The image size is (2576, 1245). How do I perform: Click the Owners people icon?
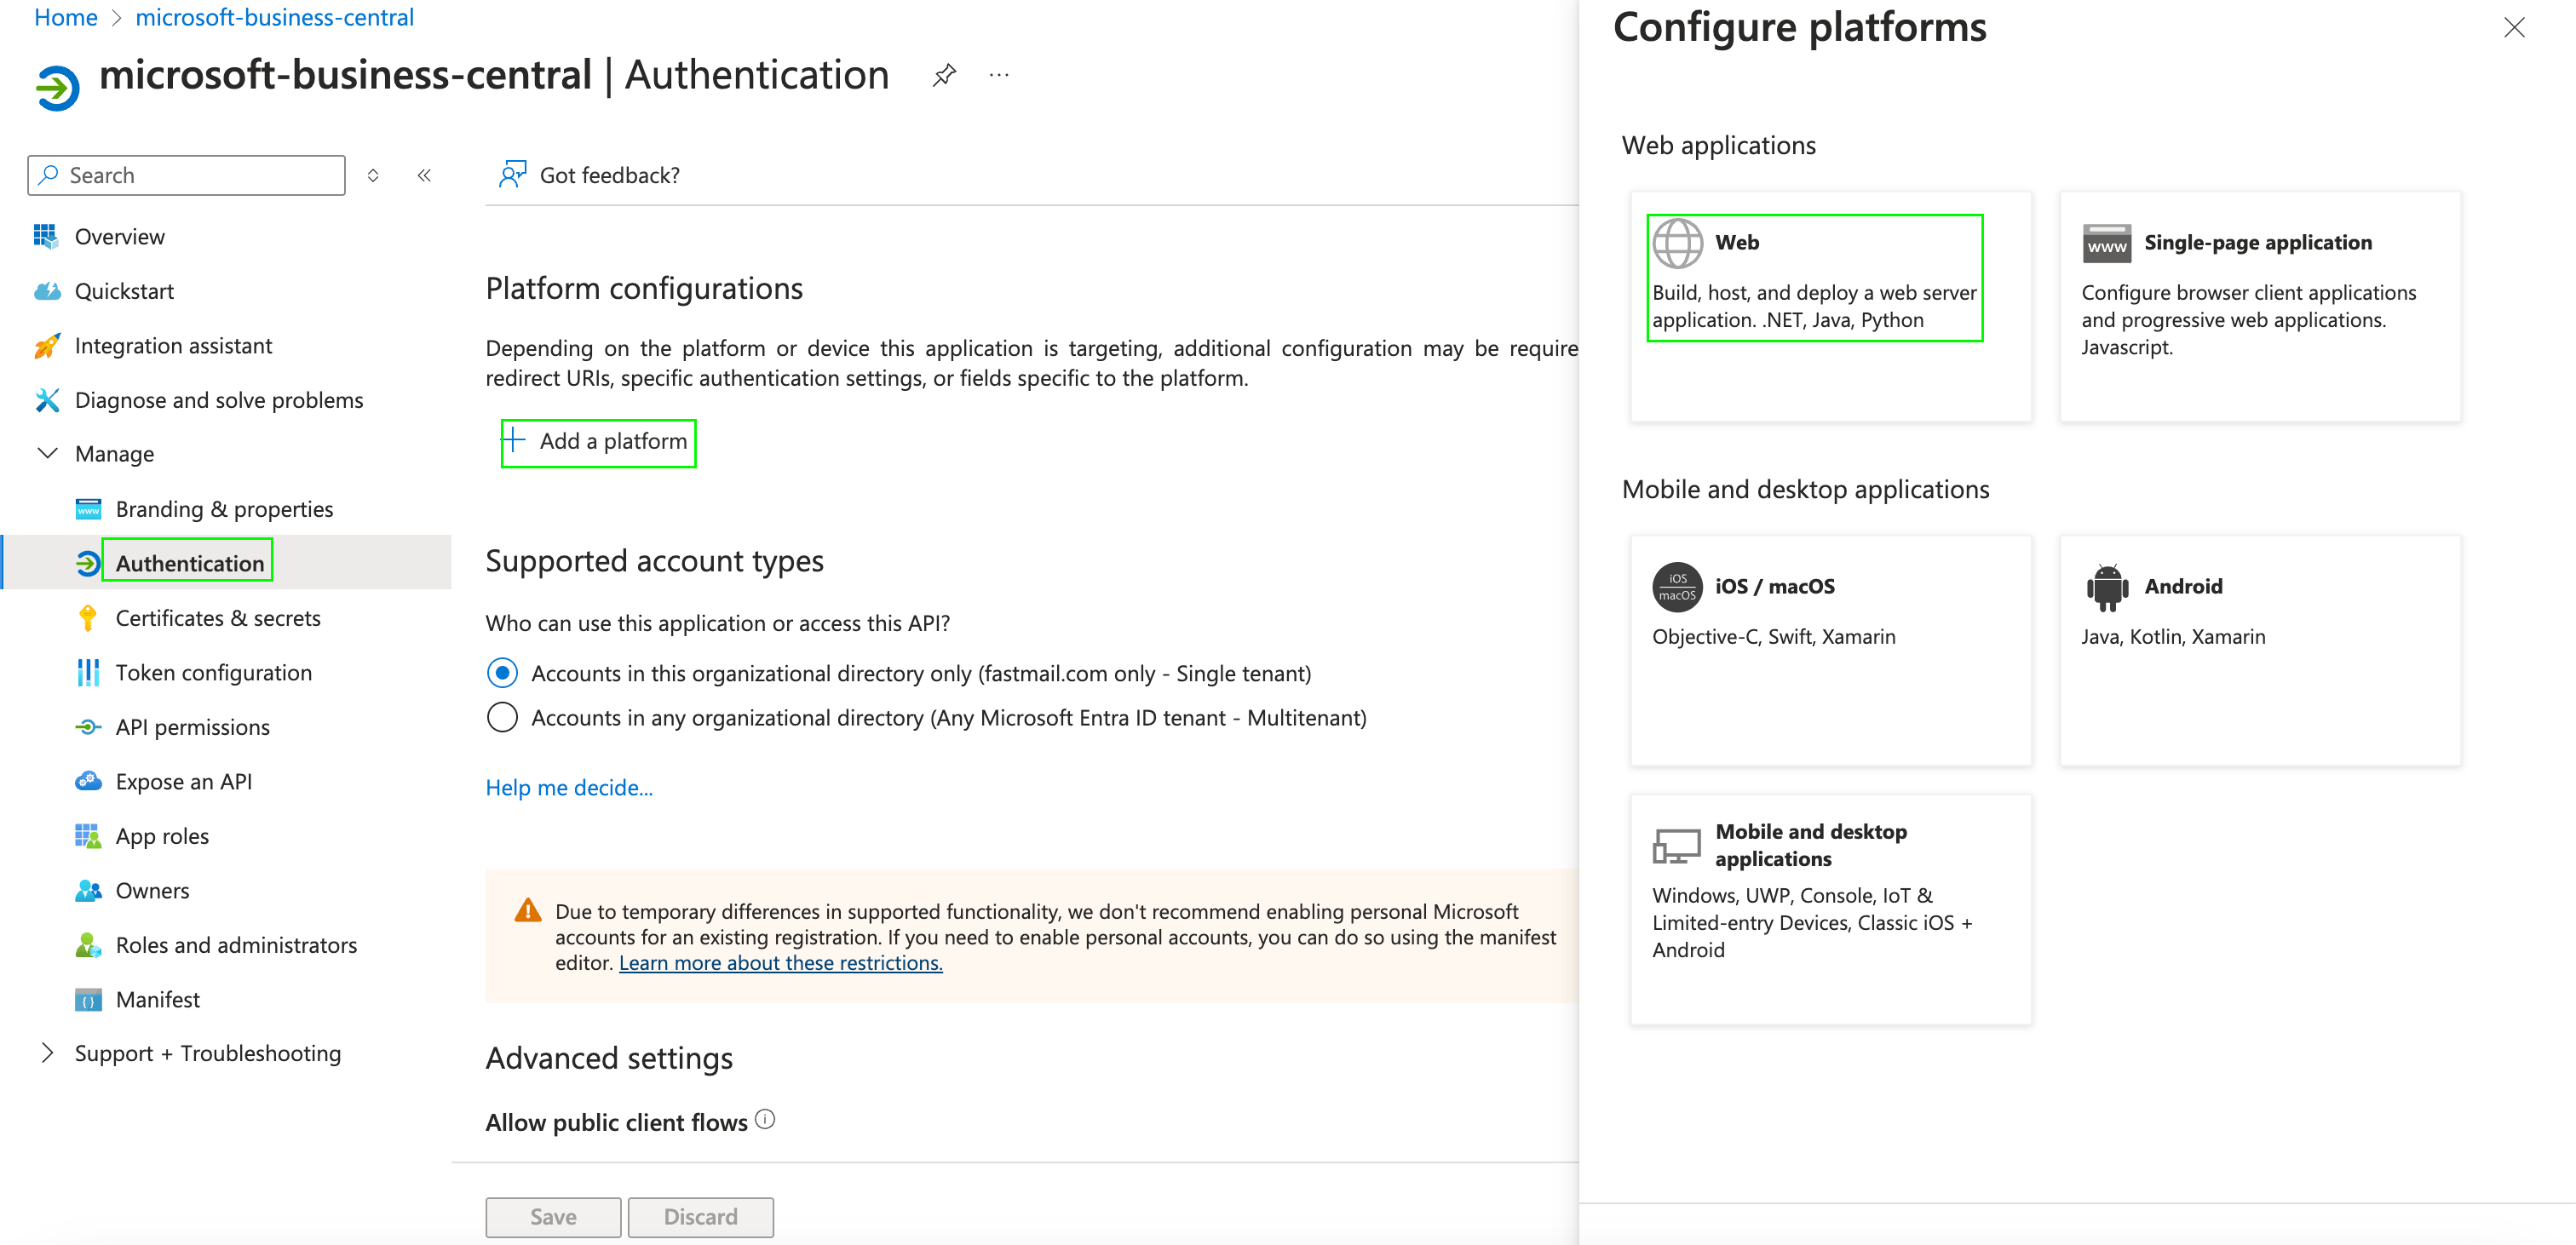pyautogui.click(x=88, y=890)
